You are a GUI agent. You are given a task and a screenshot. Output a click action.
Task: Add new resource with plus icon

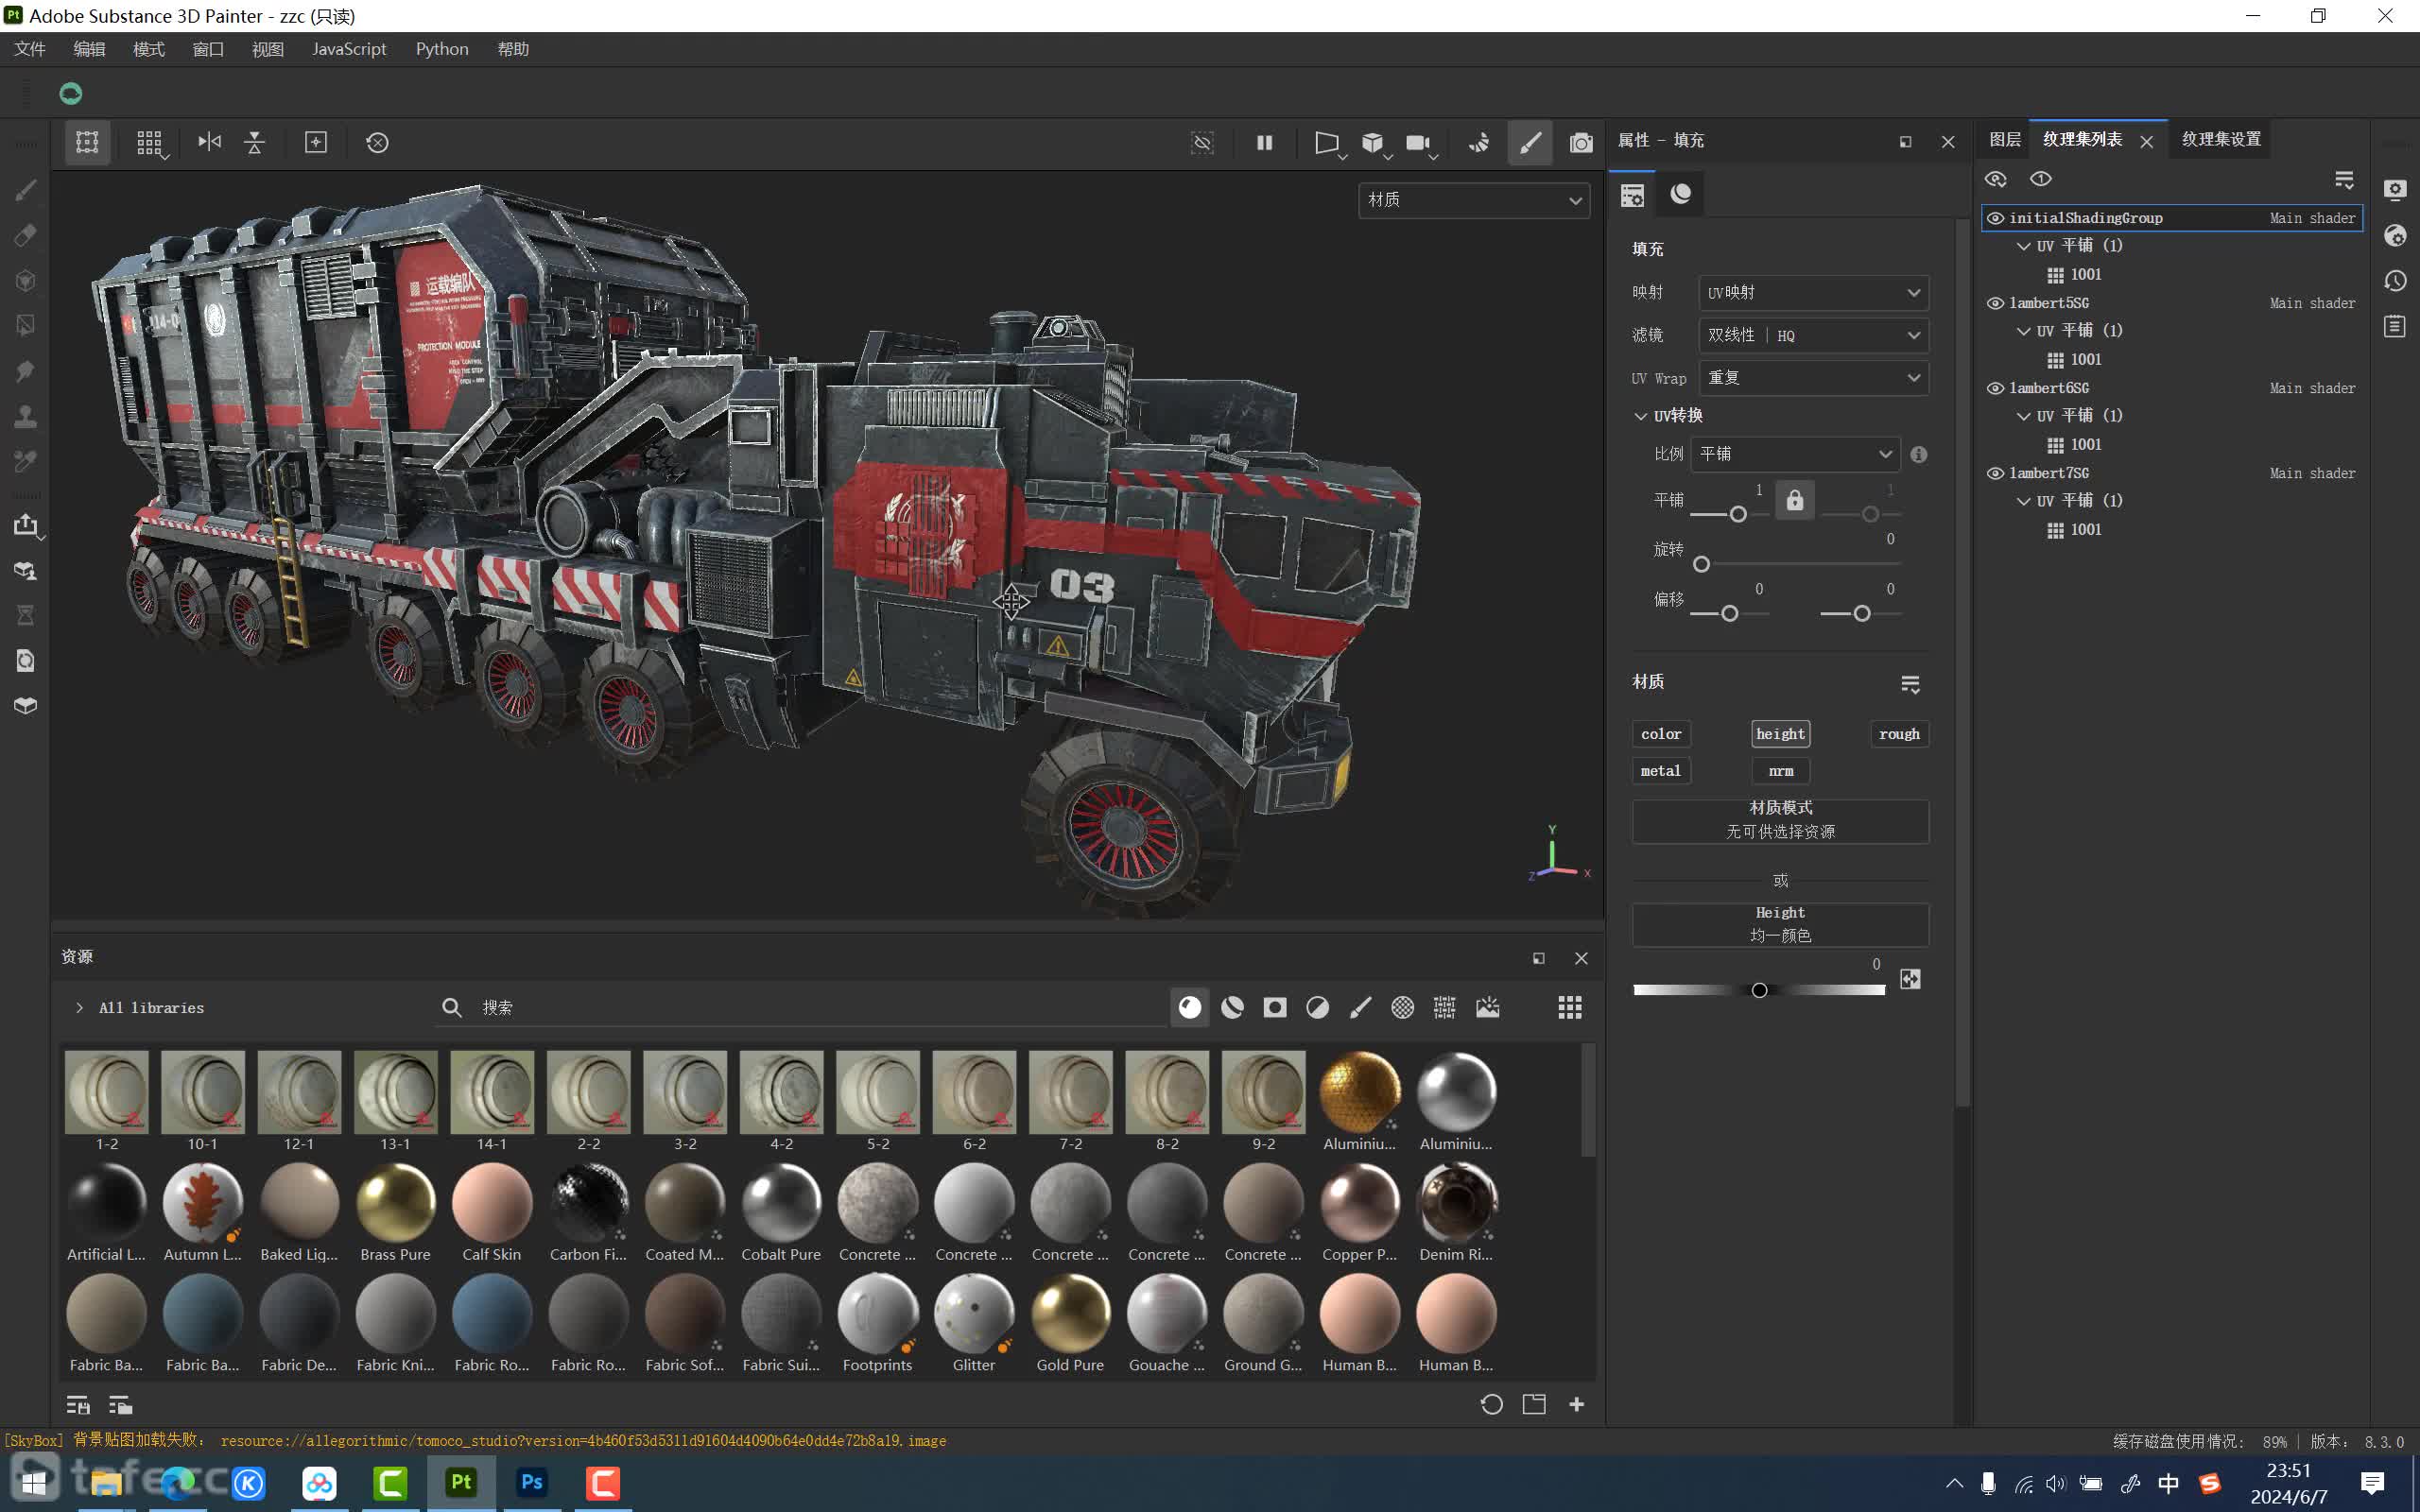click(x=1577, y=1404)
